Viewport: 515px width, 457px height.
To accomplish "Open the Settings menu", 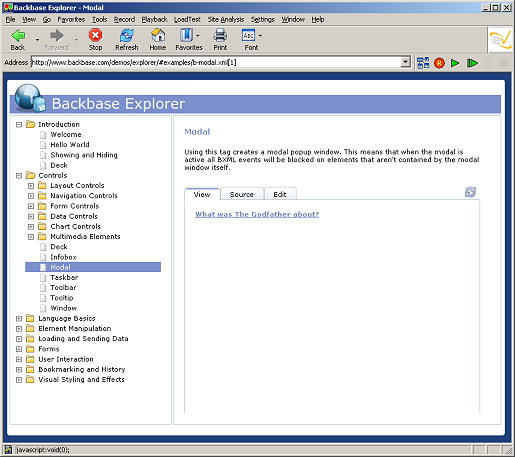I will pyautogui.click(x=263, y=20).
